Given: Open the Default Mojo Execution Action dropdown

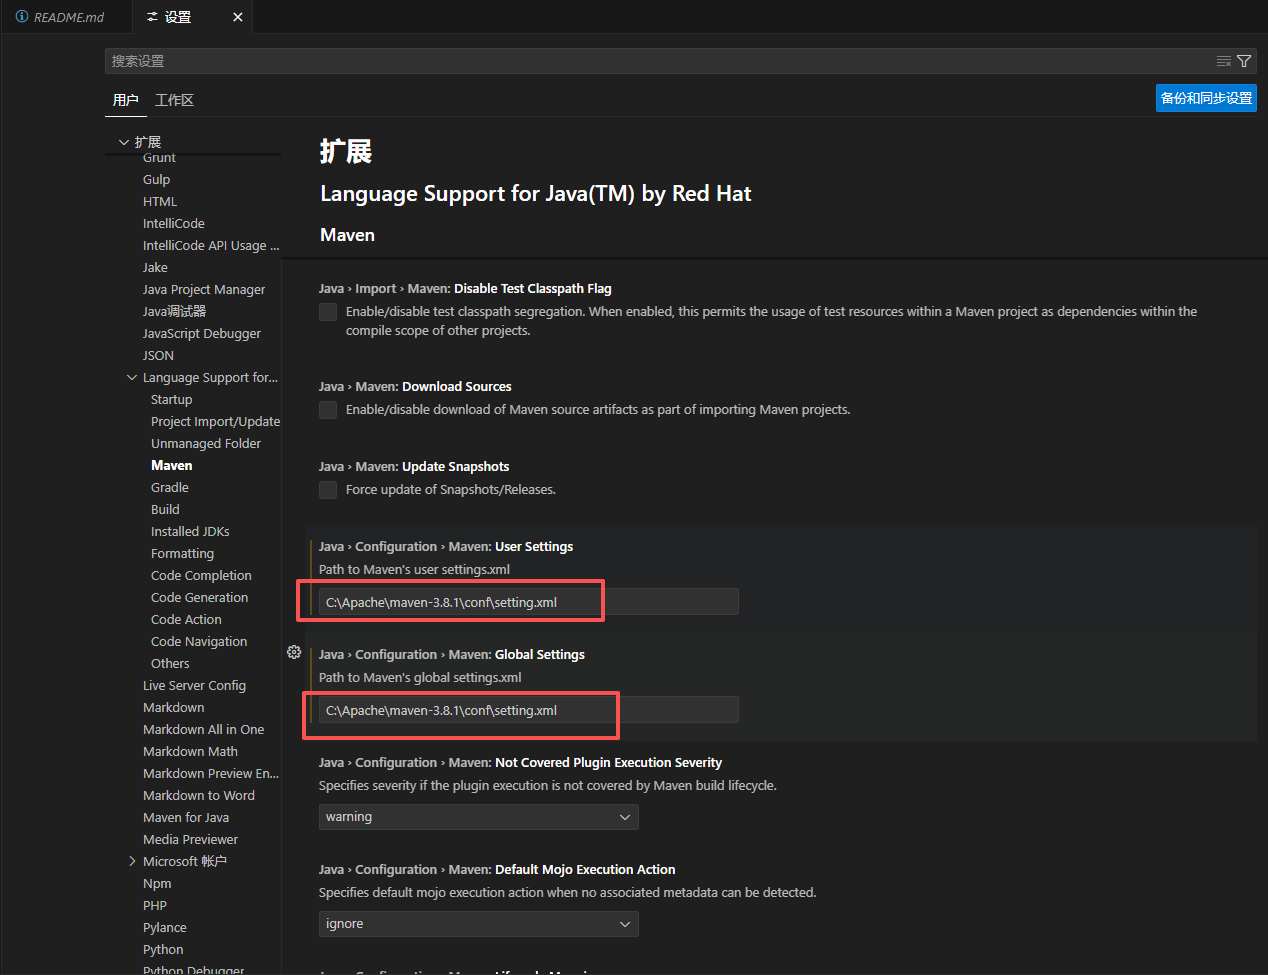Looking at the screenshot, I should (x=478, y=924).
